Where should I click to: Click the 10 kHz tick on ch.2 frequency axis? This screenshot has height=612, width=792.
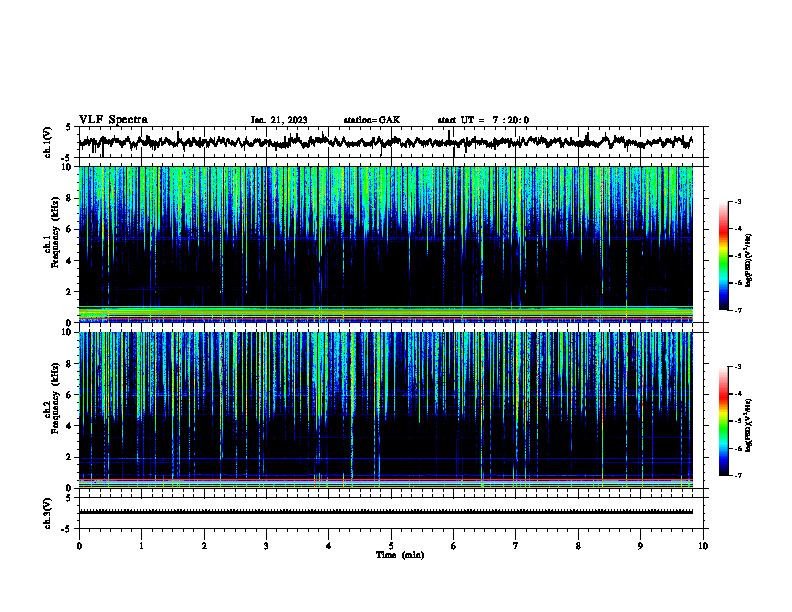pos(67,332)
